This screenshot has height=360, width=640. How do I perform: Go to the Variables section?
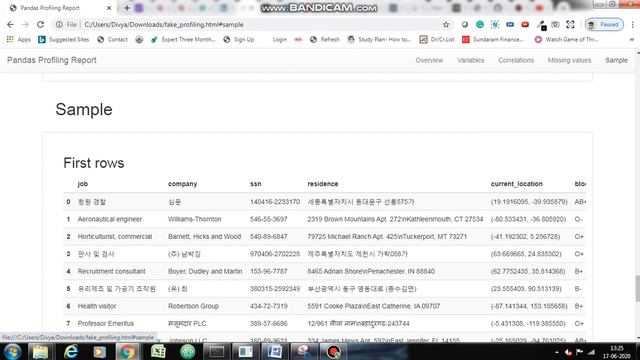471,60
